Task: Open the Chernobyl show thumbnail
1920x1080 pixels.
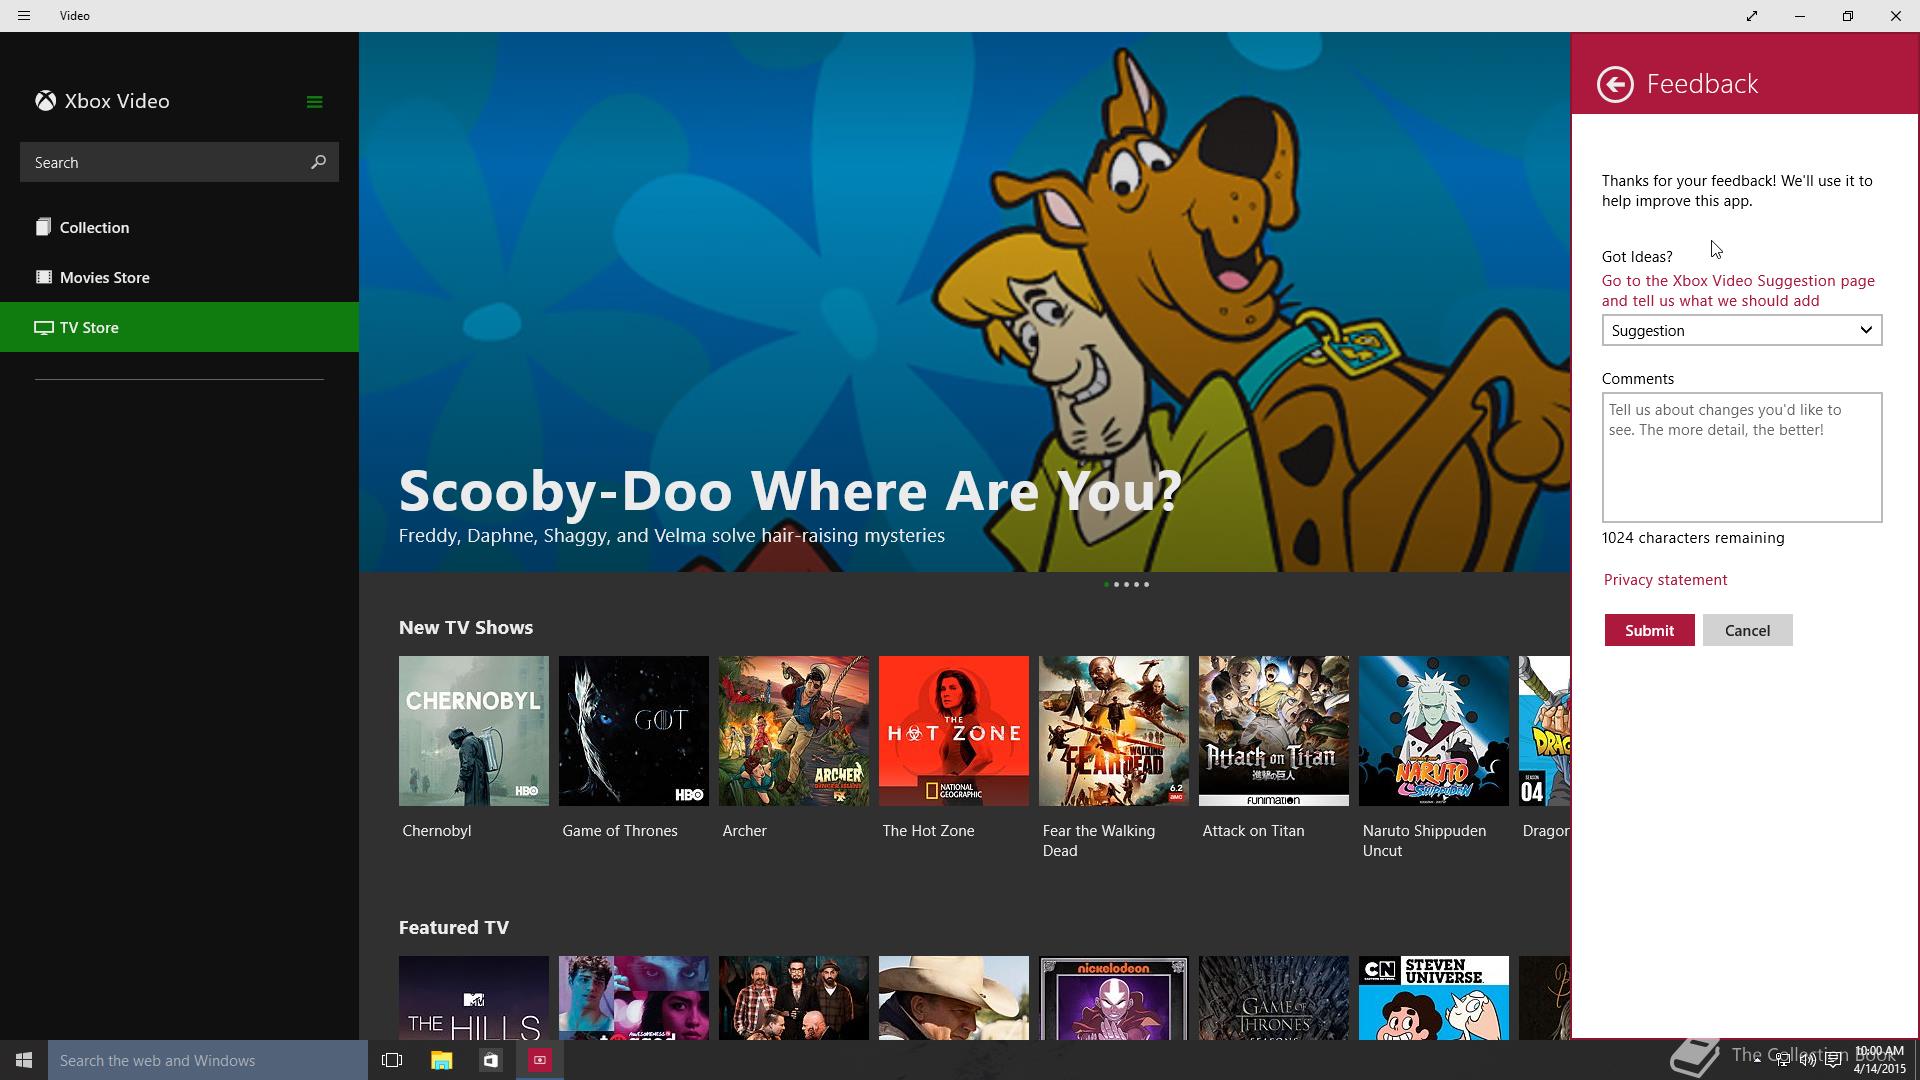Action: pyautogui.click(x=474, y=731)
